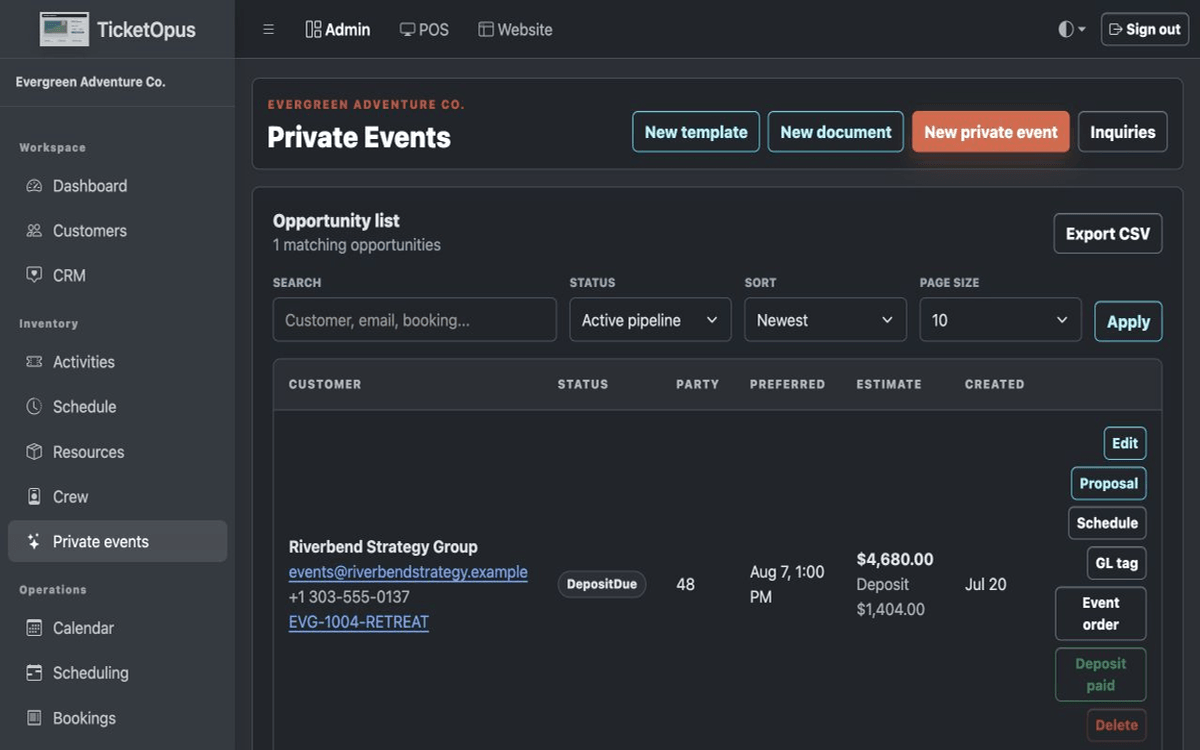Click the New private event button

click(991, 132)
